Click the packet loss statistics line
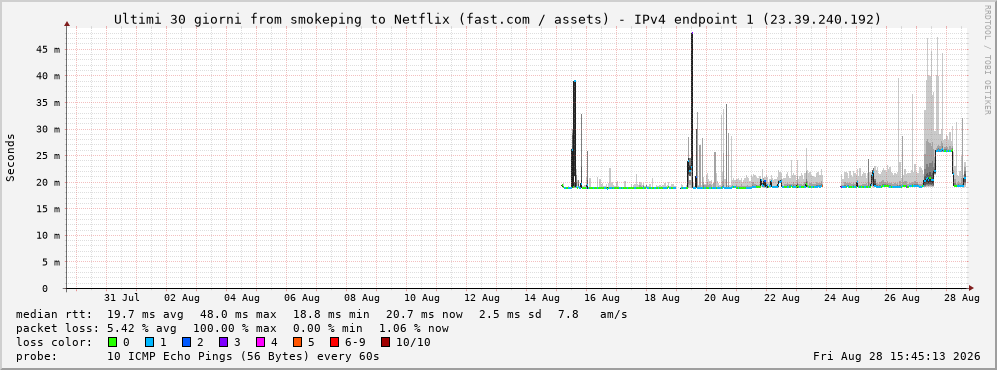Viewport: 997px width, 370px height. point(232,329)
